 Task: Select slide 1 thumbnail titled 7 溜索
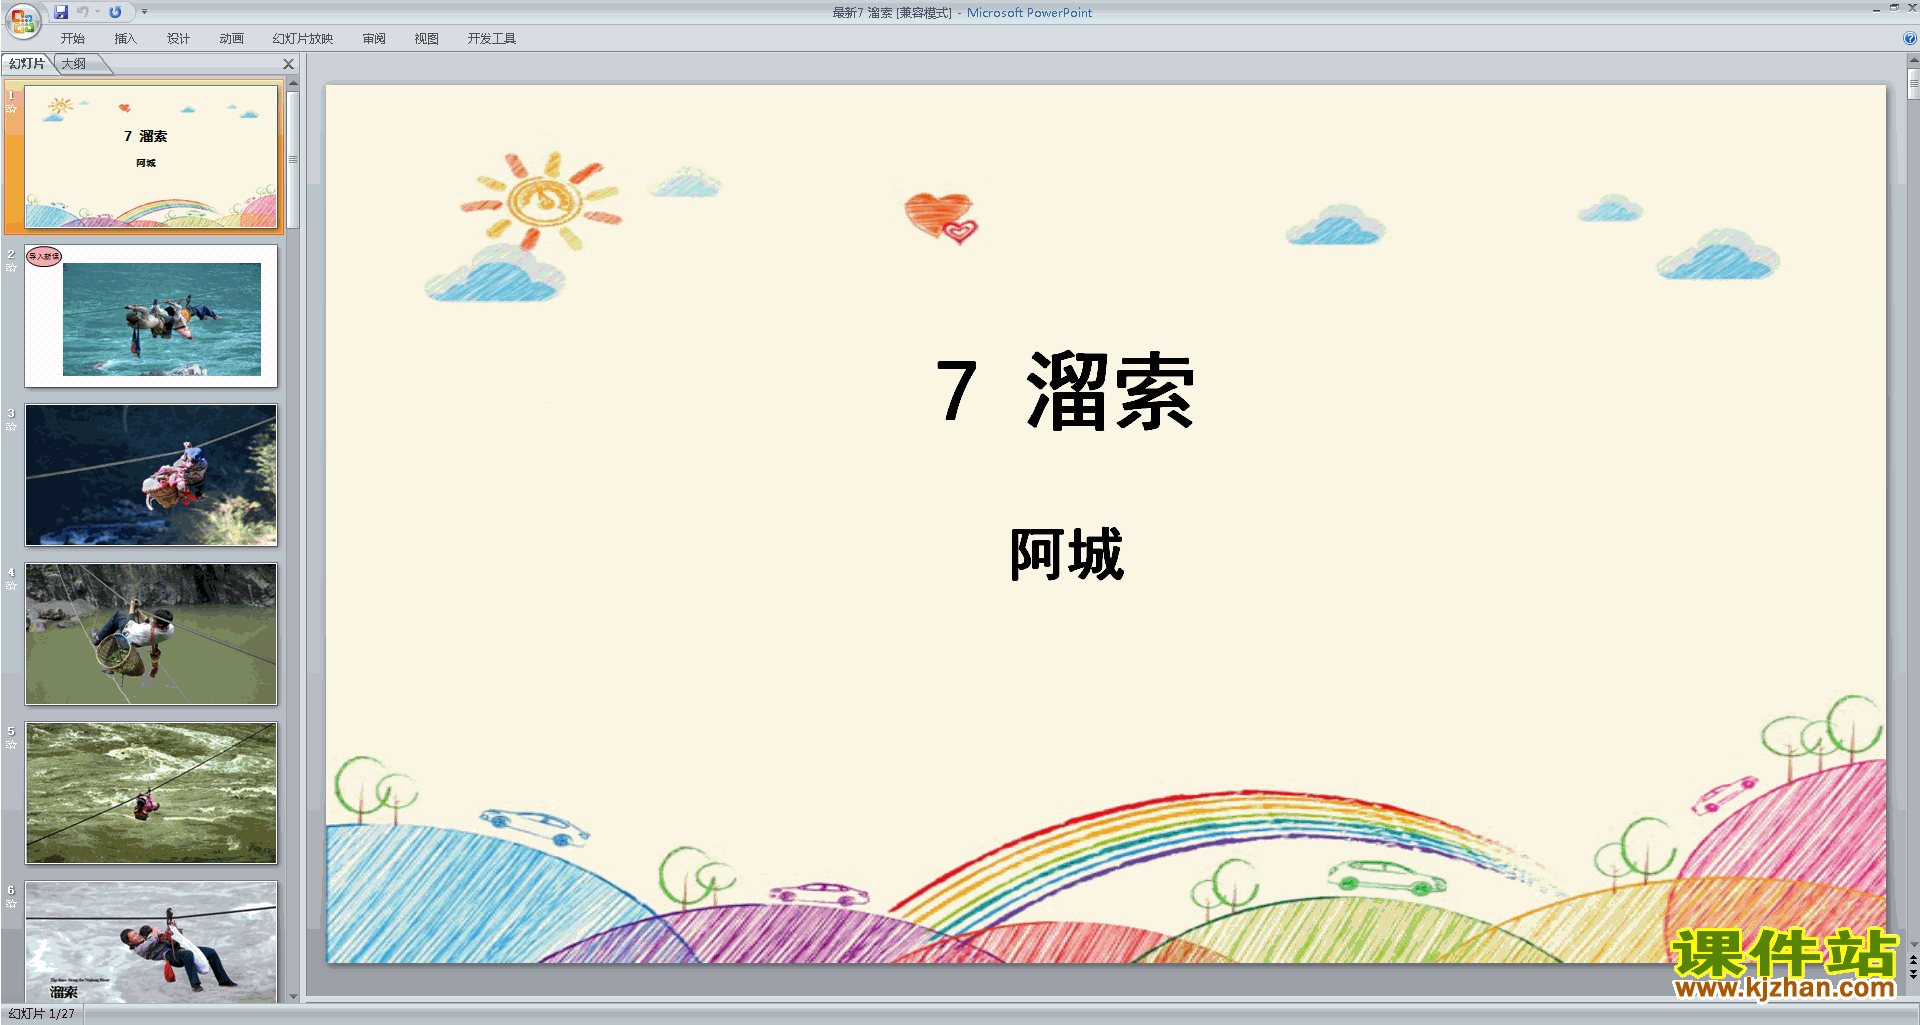[151, 157]
